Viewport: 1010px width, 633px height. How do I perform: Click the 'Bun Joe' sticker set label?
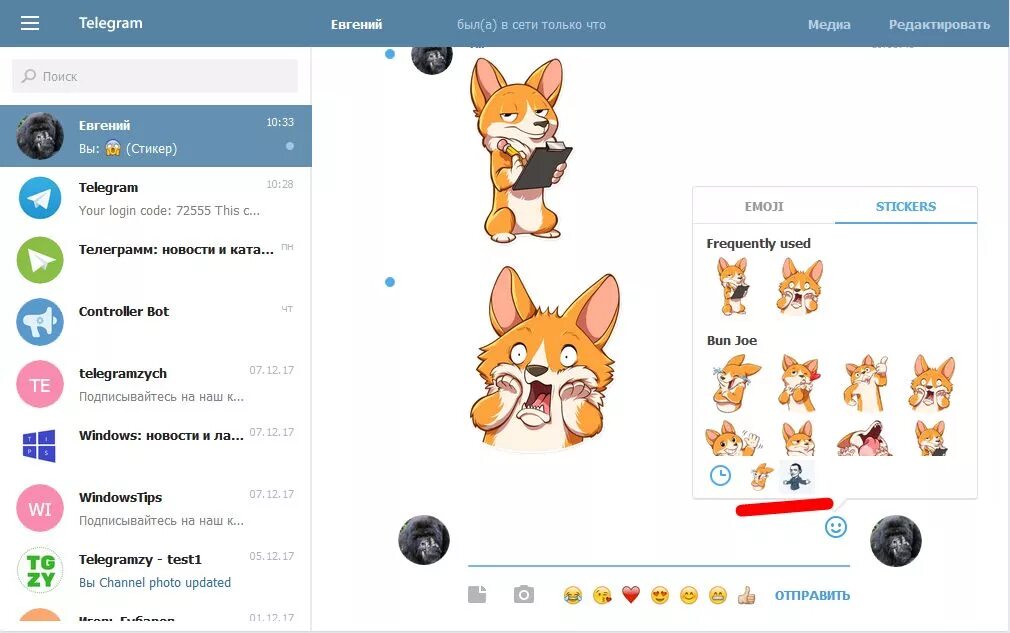(x=732, y=341)
